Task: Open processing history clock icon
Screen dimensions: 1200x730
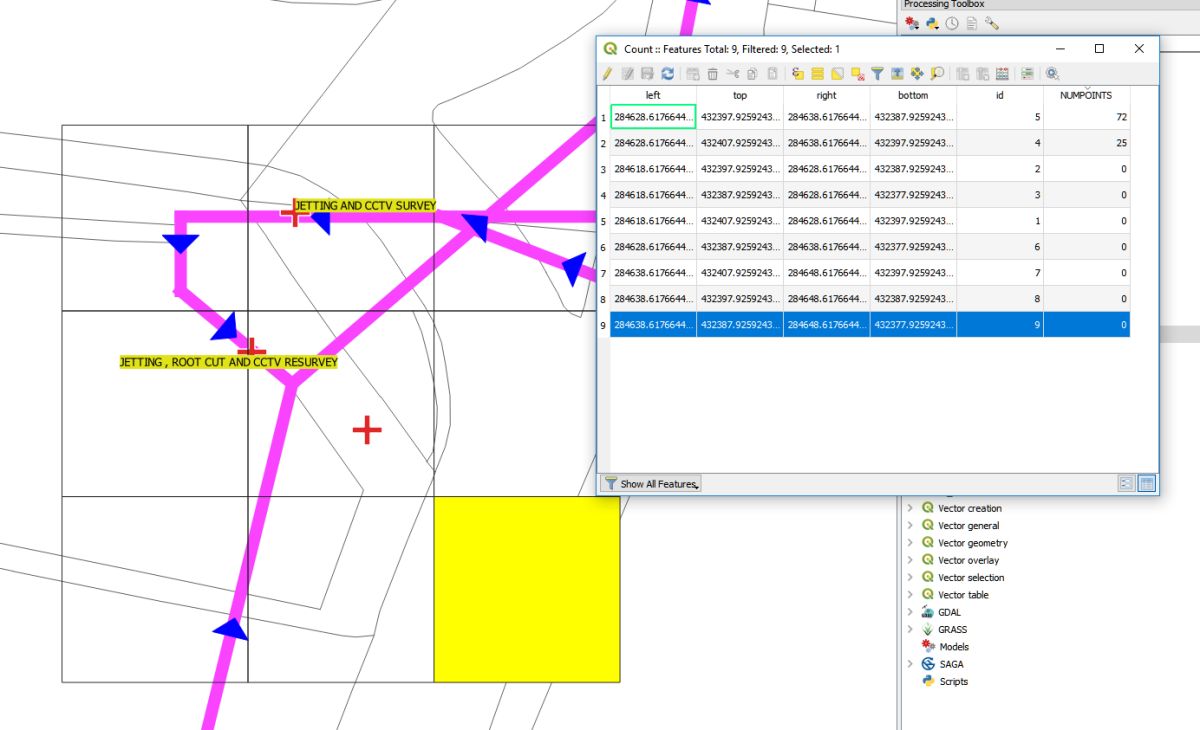Action: 952,22
